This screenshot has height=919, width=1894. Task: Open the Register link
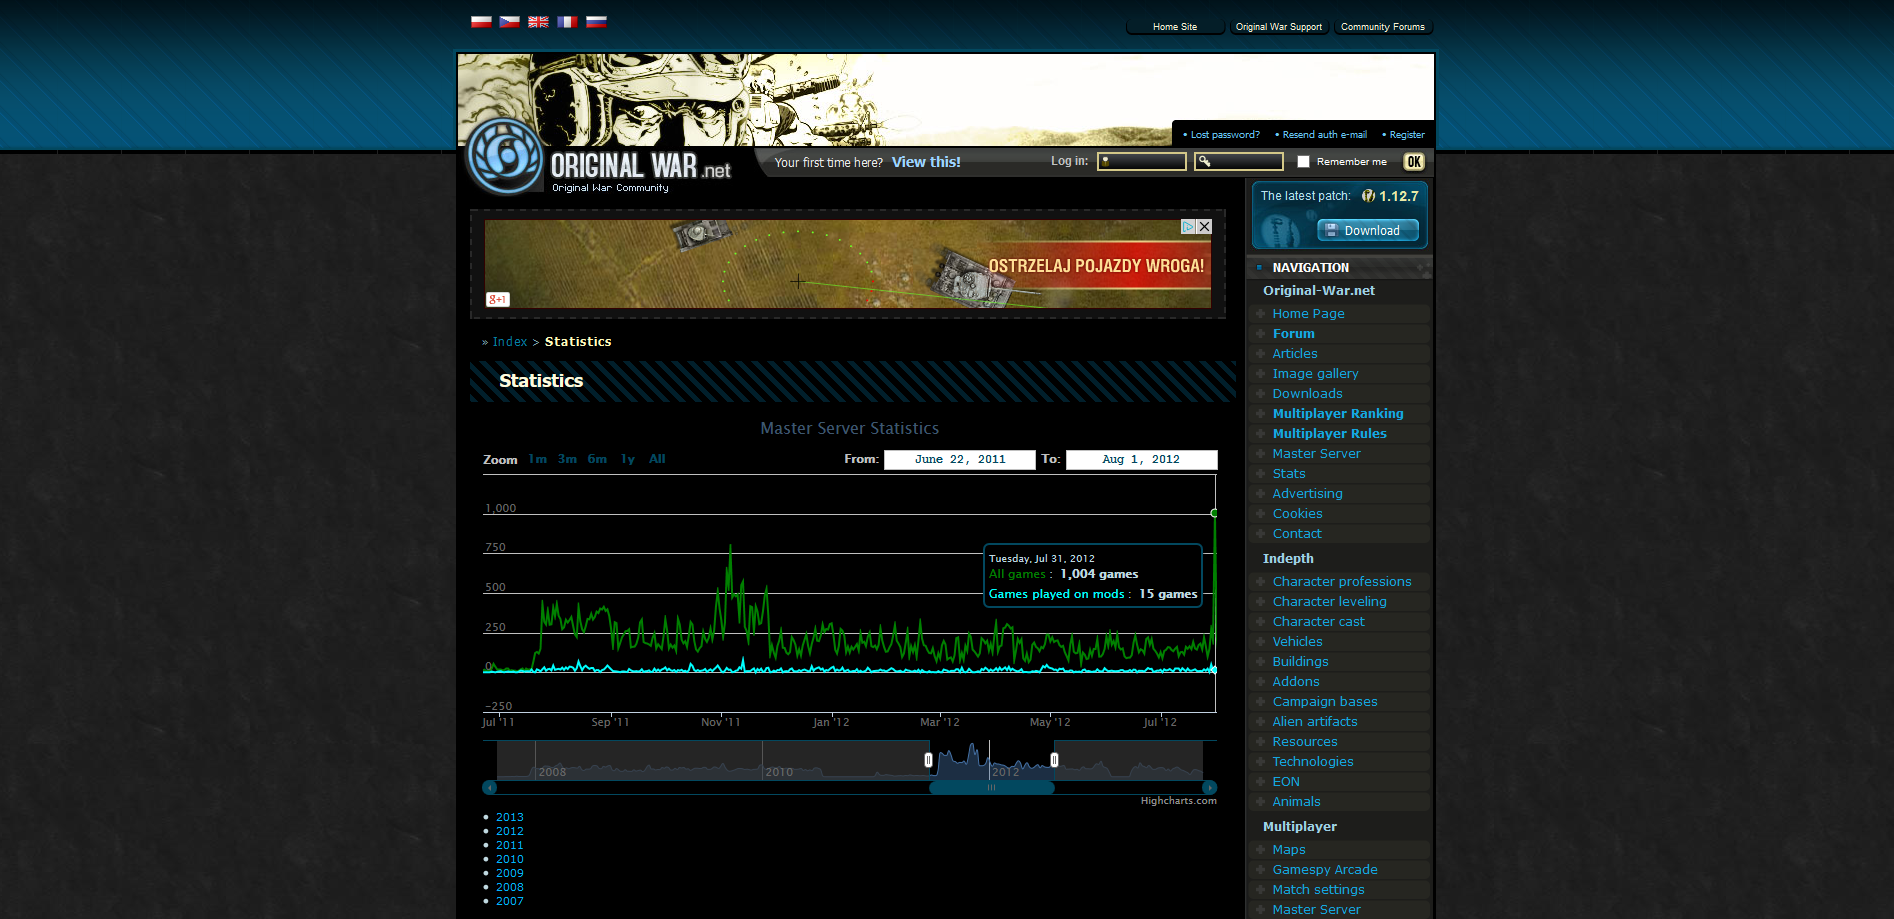1407,134
